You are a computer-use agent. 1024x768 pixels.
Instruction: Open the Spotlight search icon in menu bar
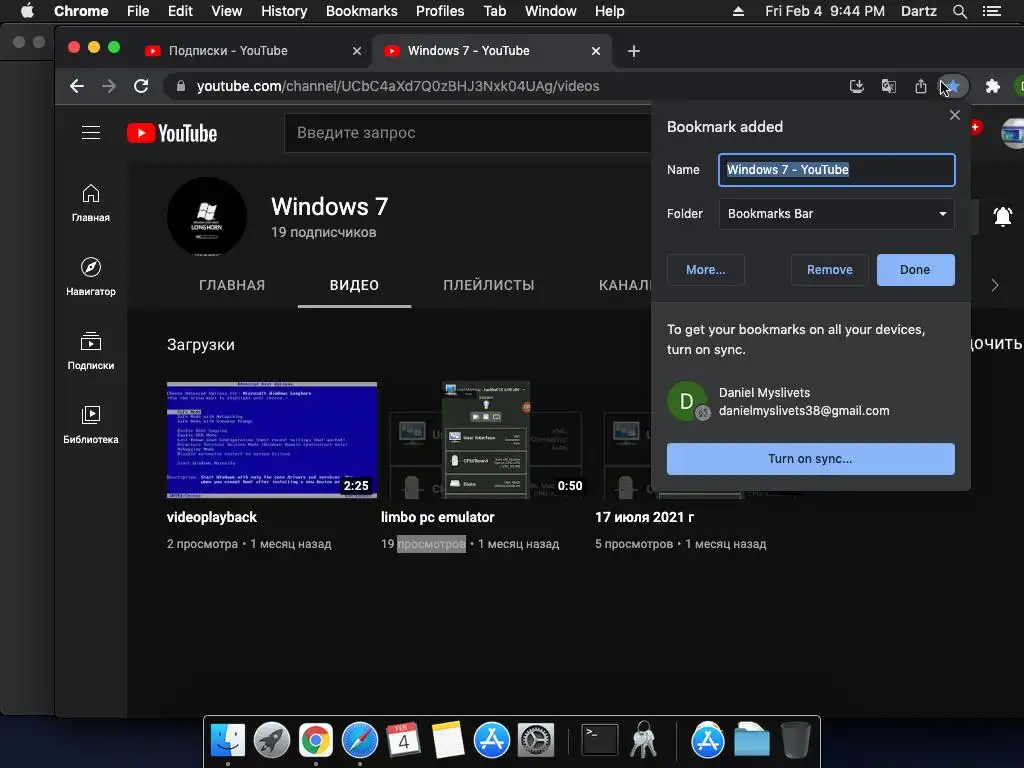[959, 11]
